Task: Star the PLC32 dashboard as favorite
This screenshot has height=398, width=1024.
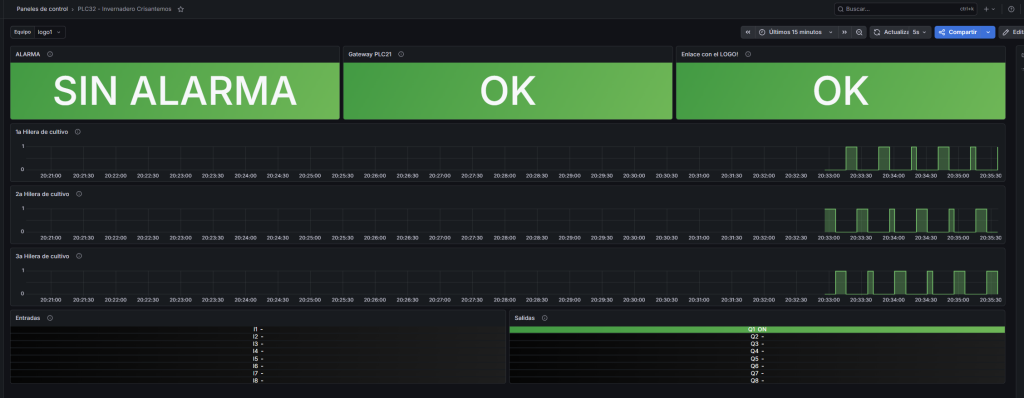Action: point(181,9)
